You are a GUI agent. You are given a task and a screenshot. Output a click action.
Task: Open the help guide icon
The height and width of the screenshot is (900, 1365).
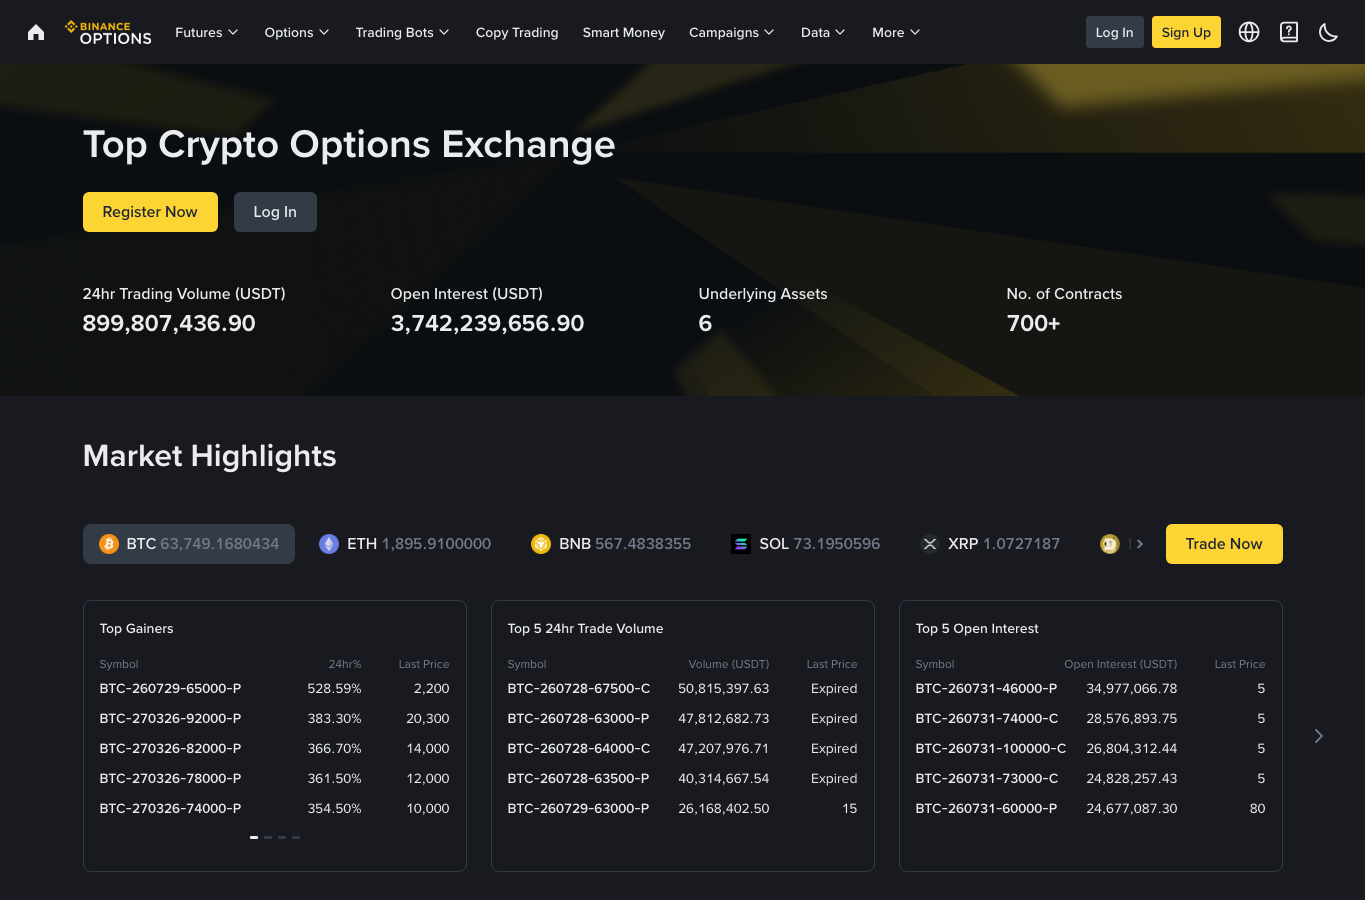click(1289, 32)
